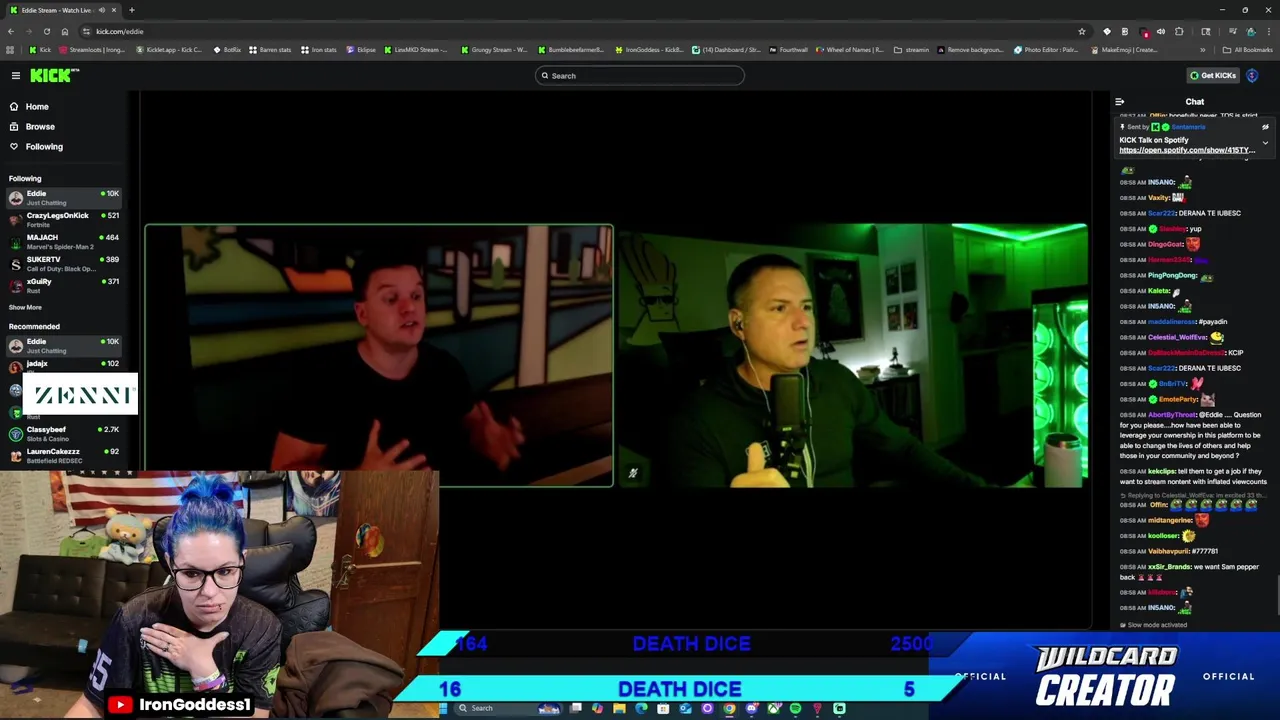The width and height of the screenshot is (1280, 720).
Task: Open Eddie under Recommended channels
Action: click(x=64, y=345)
